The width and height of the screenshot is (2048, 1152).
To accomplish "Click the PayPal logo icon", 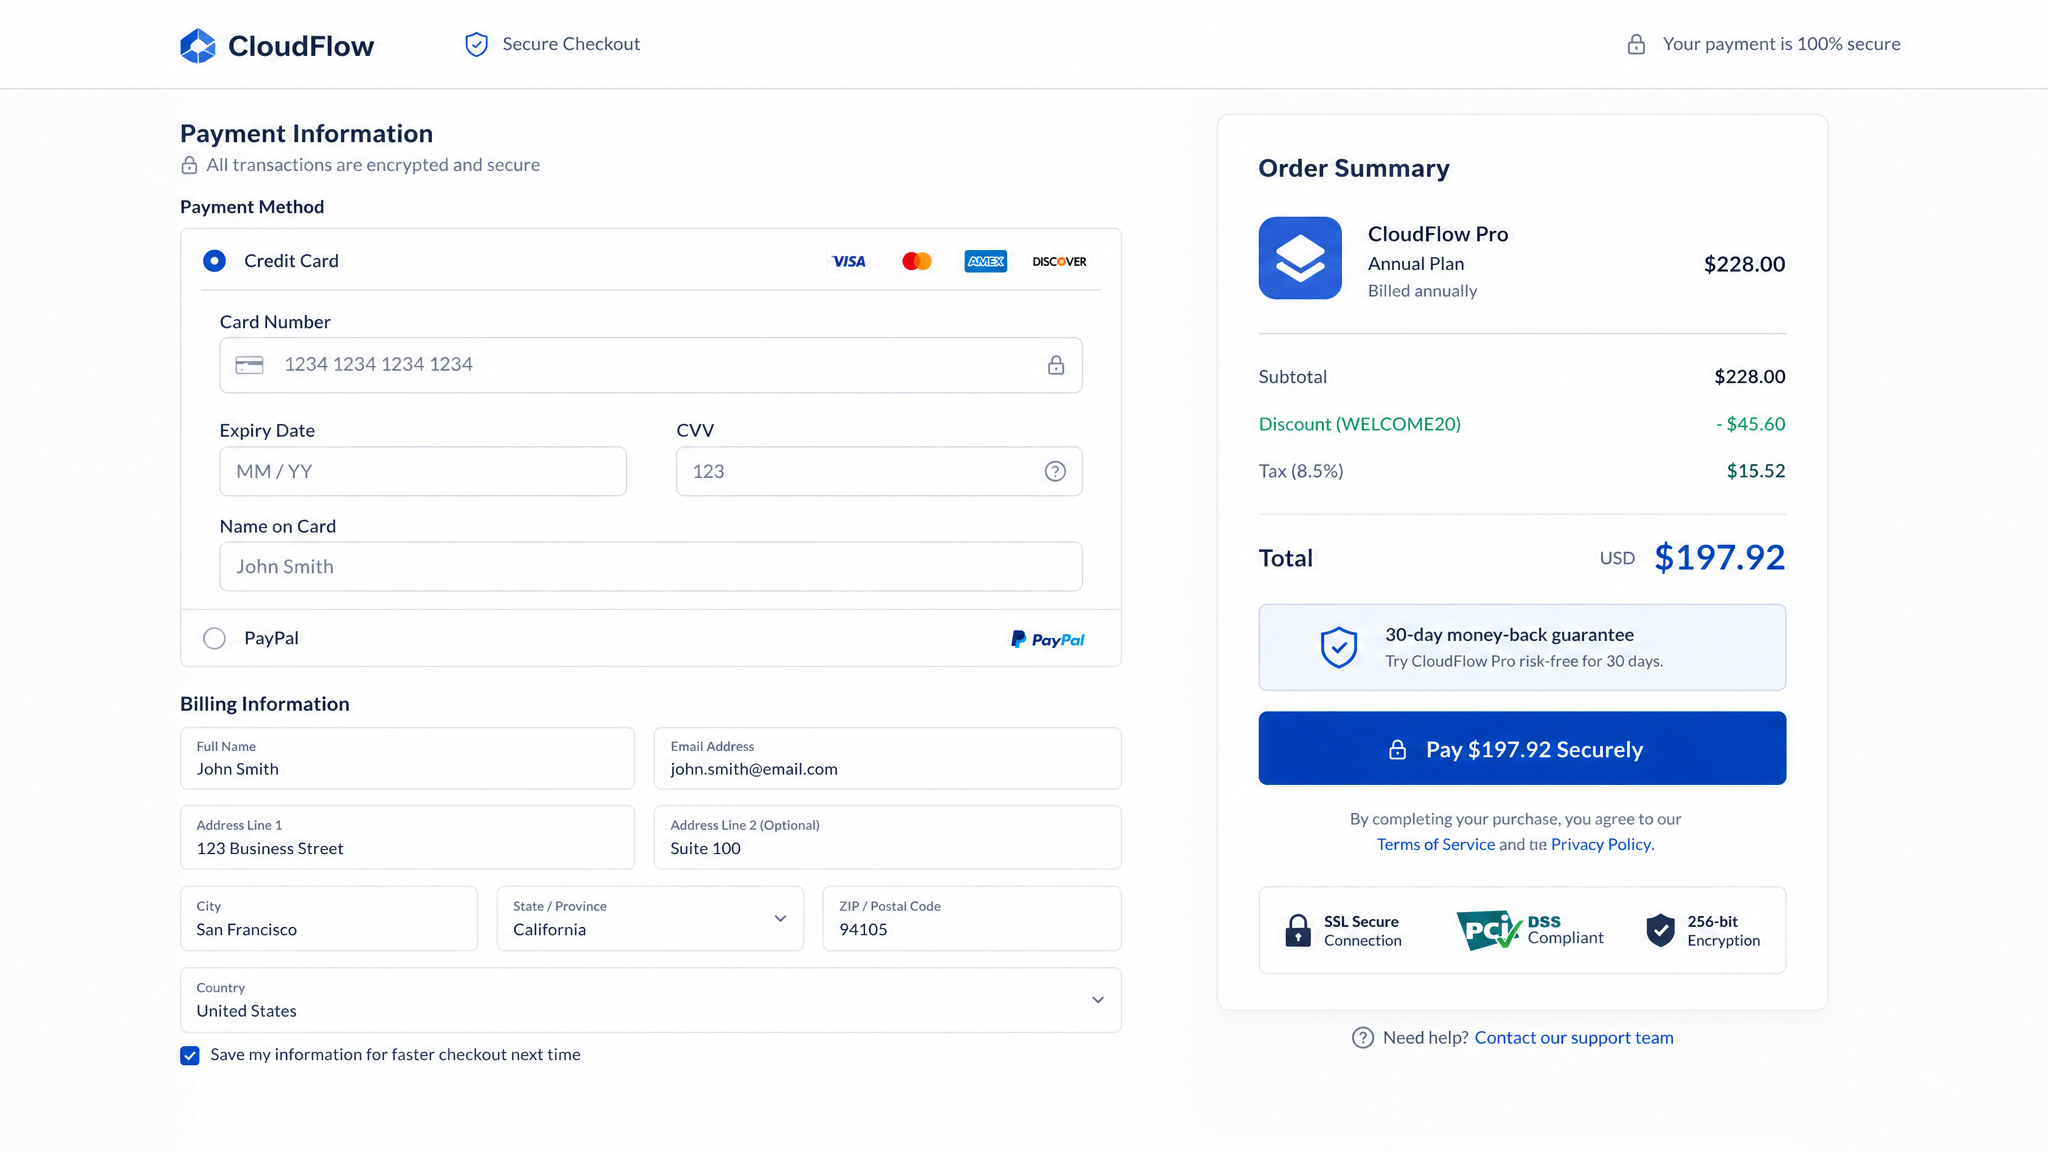I will pyautogui.click(x=1047, y=639).
